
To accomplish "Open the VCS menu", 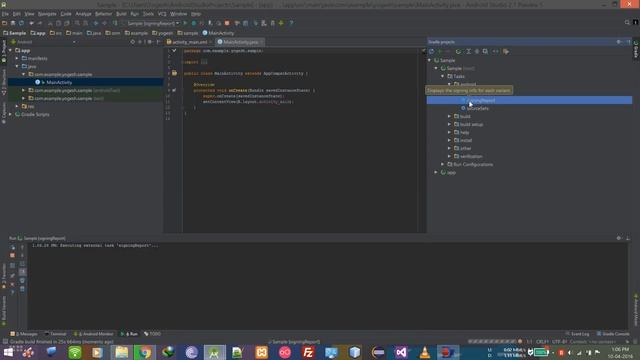I will pyautogui.click(x=162, y=14).
